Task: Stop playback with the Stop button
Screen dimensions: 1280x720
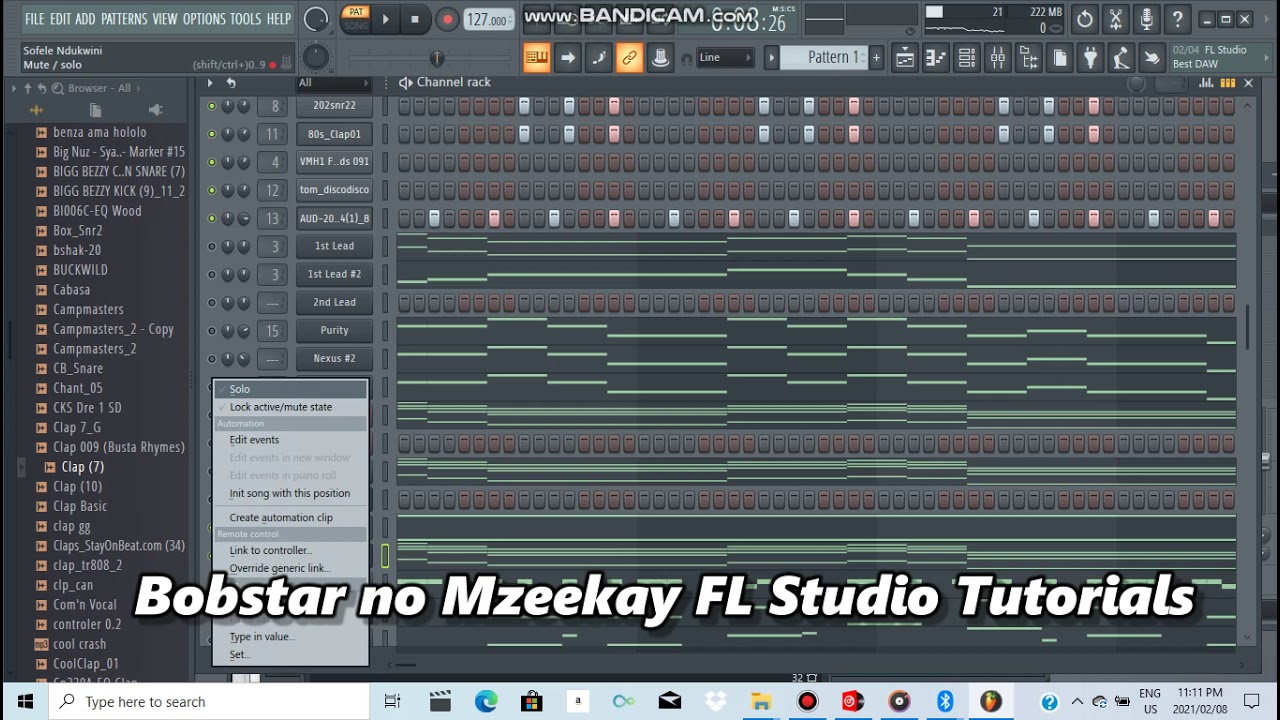Action: 415,19
